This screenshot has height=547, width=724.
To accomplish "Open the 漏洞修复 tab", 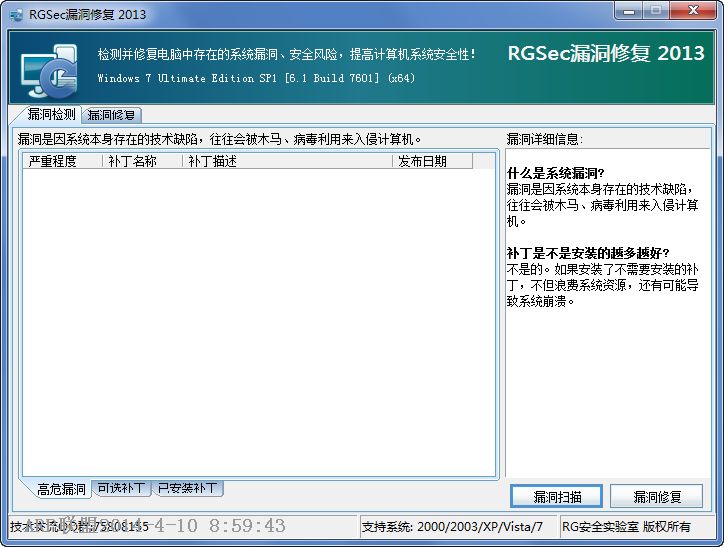I will [111, 115].
